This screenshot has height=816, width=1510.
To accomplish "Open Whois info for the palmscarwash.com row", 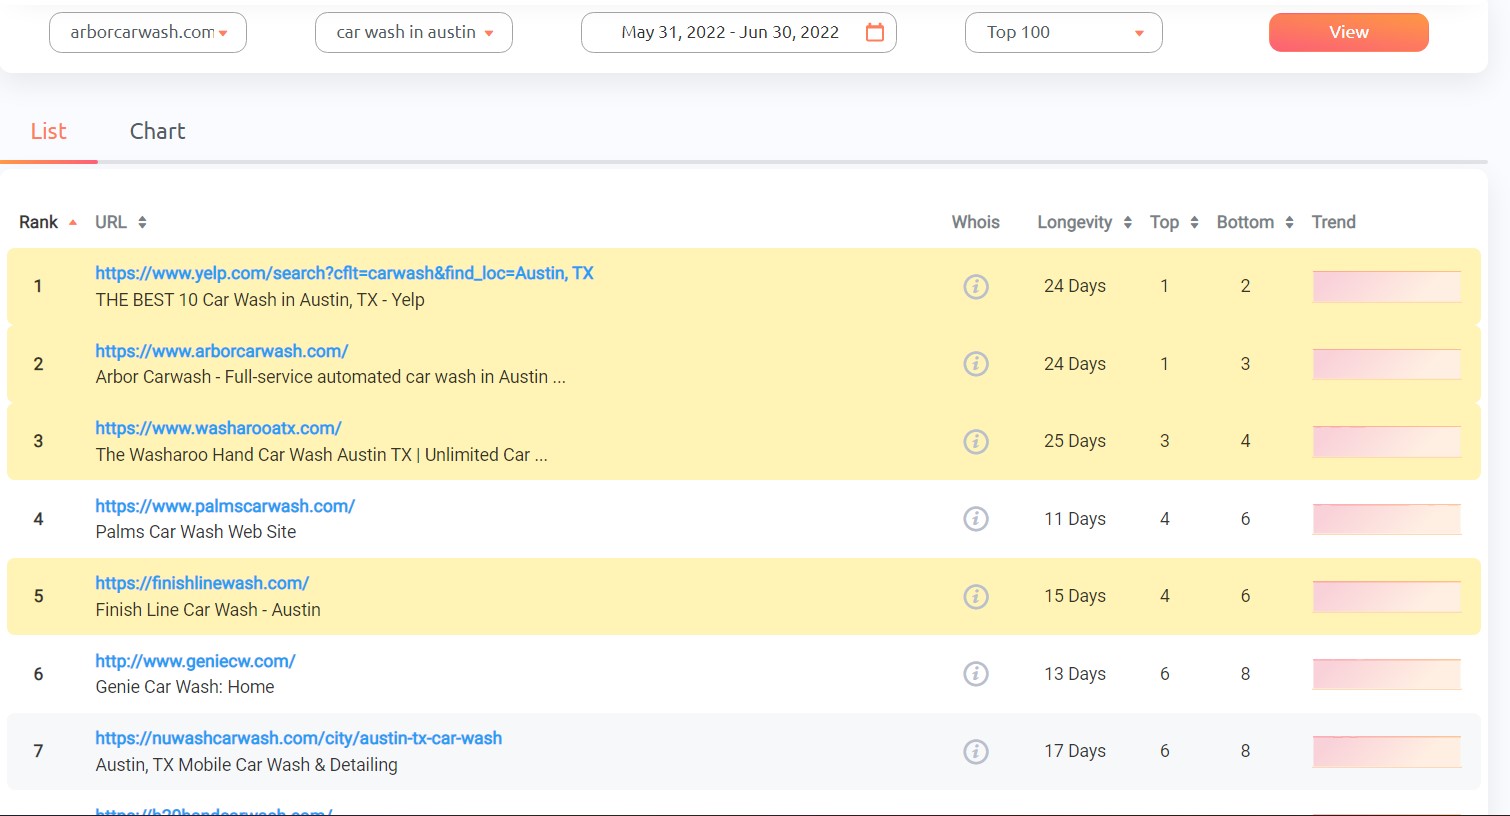I will point(976,519).
